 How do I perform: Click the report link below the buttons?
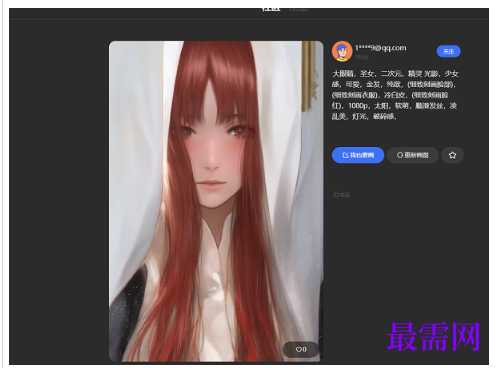click(341, 195)
